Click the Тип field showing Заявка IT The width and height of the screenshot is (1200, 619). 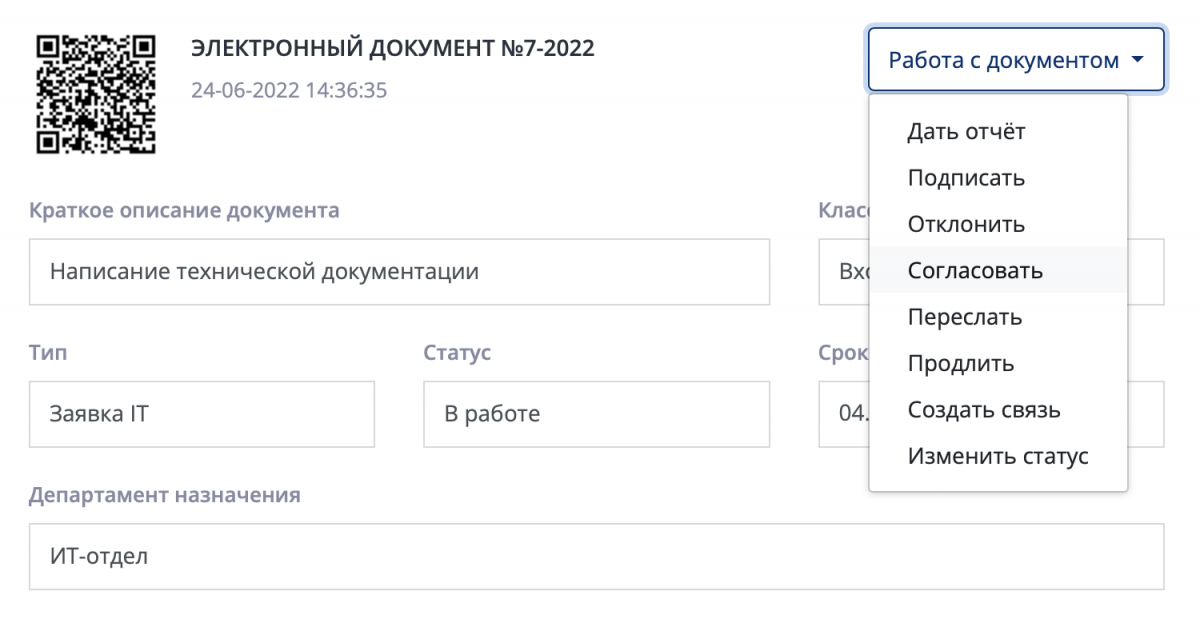[201, 414]
